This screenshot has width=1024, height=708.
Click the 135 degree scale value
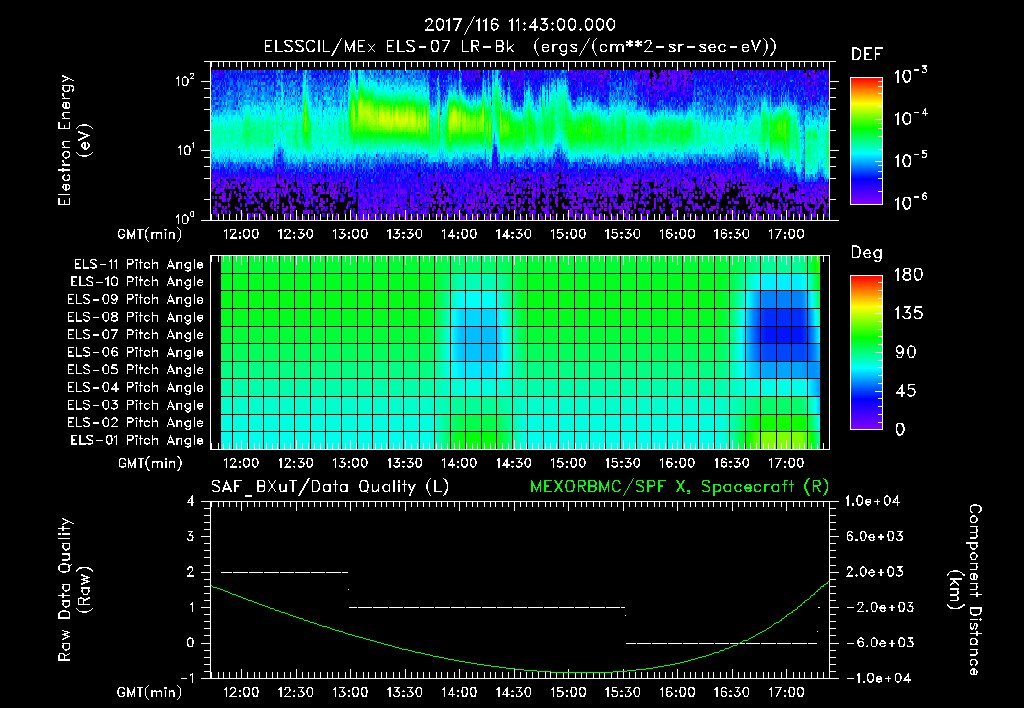click(x=908, y=313)
